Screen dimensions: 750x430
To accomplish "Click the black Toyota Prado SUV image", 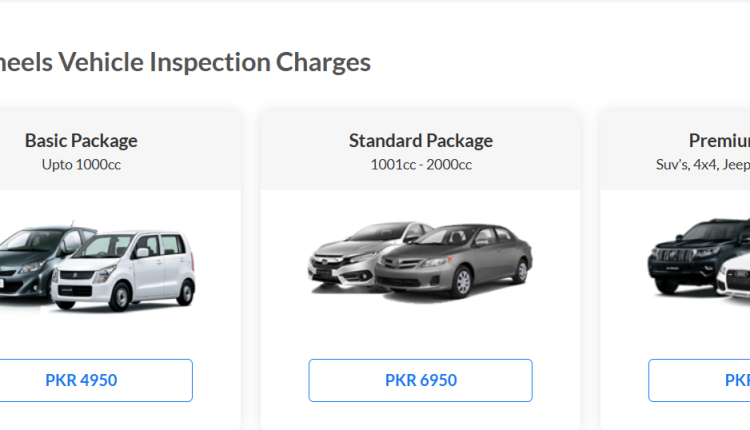I will pyautogui.click(x=696, y=254).
